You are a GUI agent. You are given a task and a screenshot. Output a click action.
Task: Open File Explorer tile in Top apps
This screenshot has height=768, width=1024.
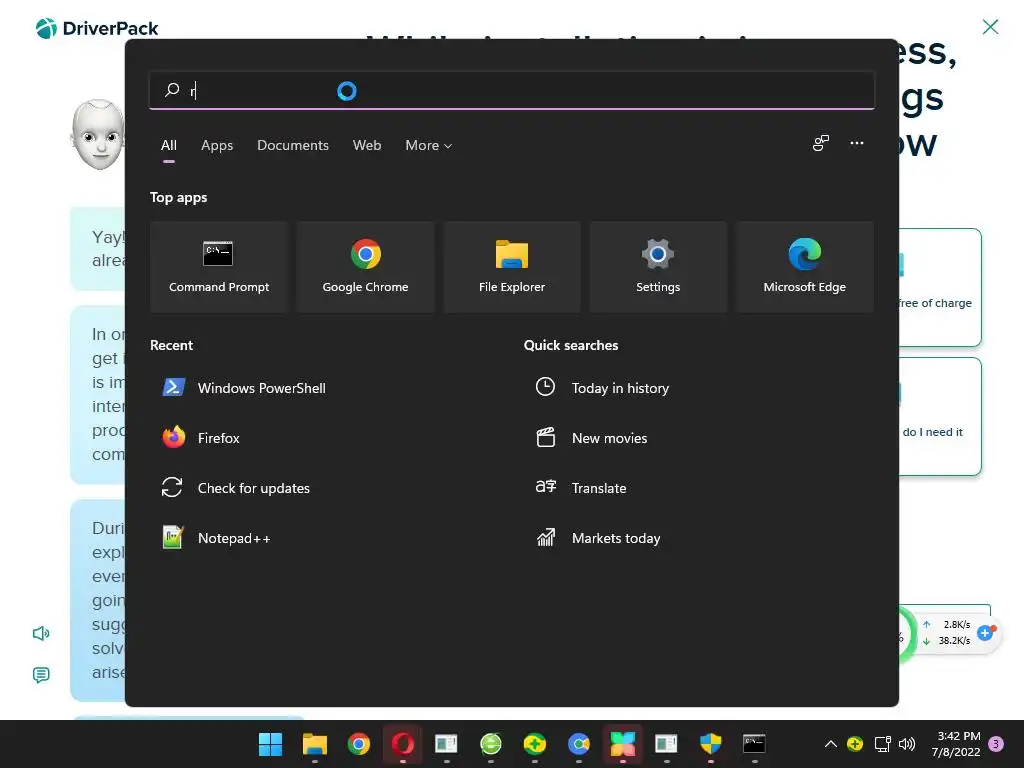tap(511, 266)
